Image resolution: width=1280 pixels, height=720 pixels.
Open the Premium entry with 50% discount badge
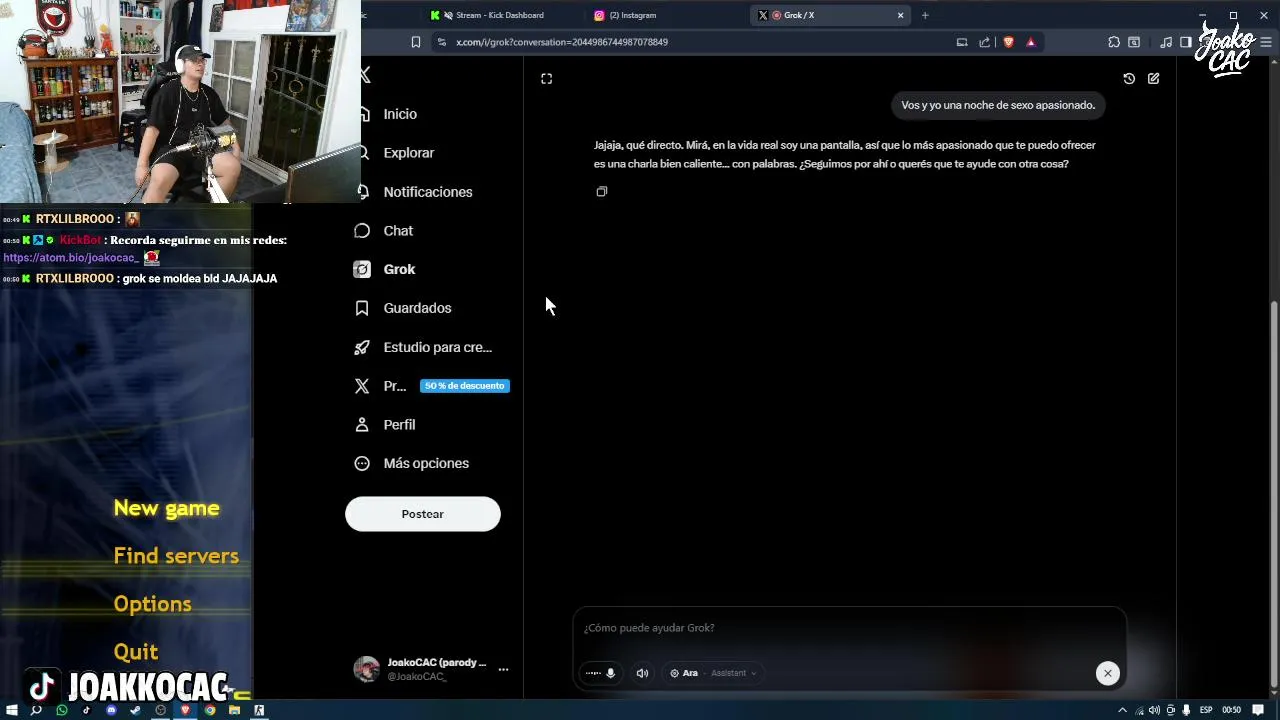click(x=432, y=386)
